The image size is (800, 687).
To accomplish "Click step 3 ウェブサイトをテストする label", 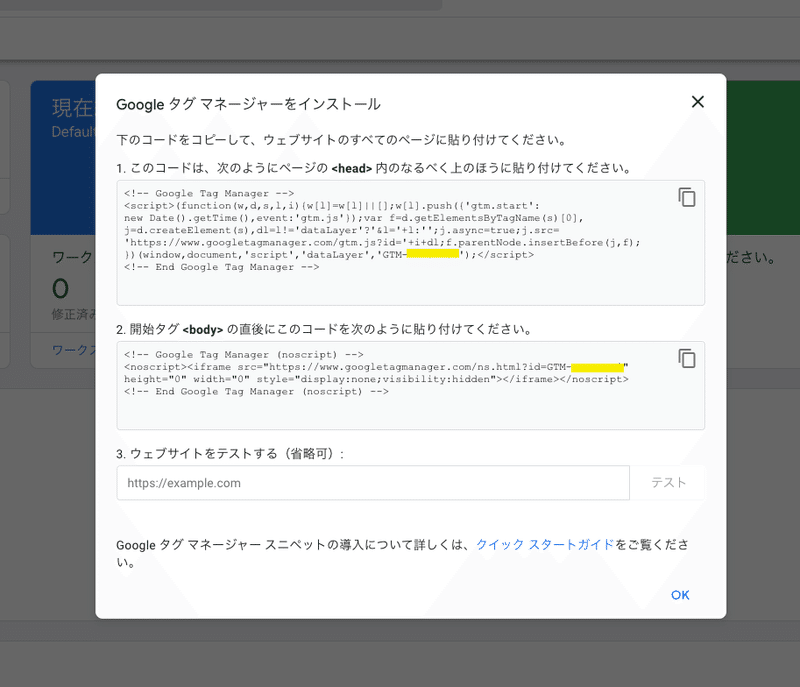I will pos(230,453).
